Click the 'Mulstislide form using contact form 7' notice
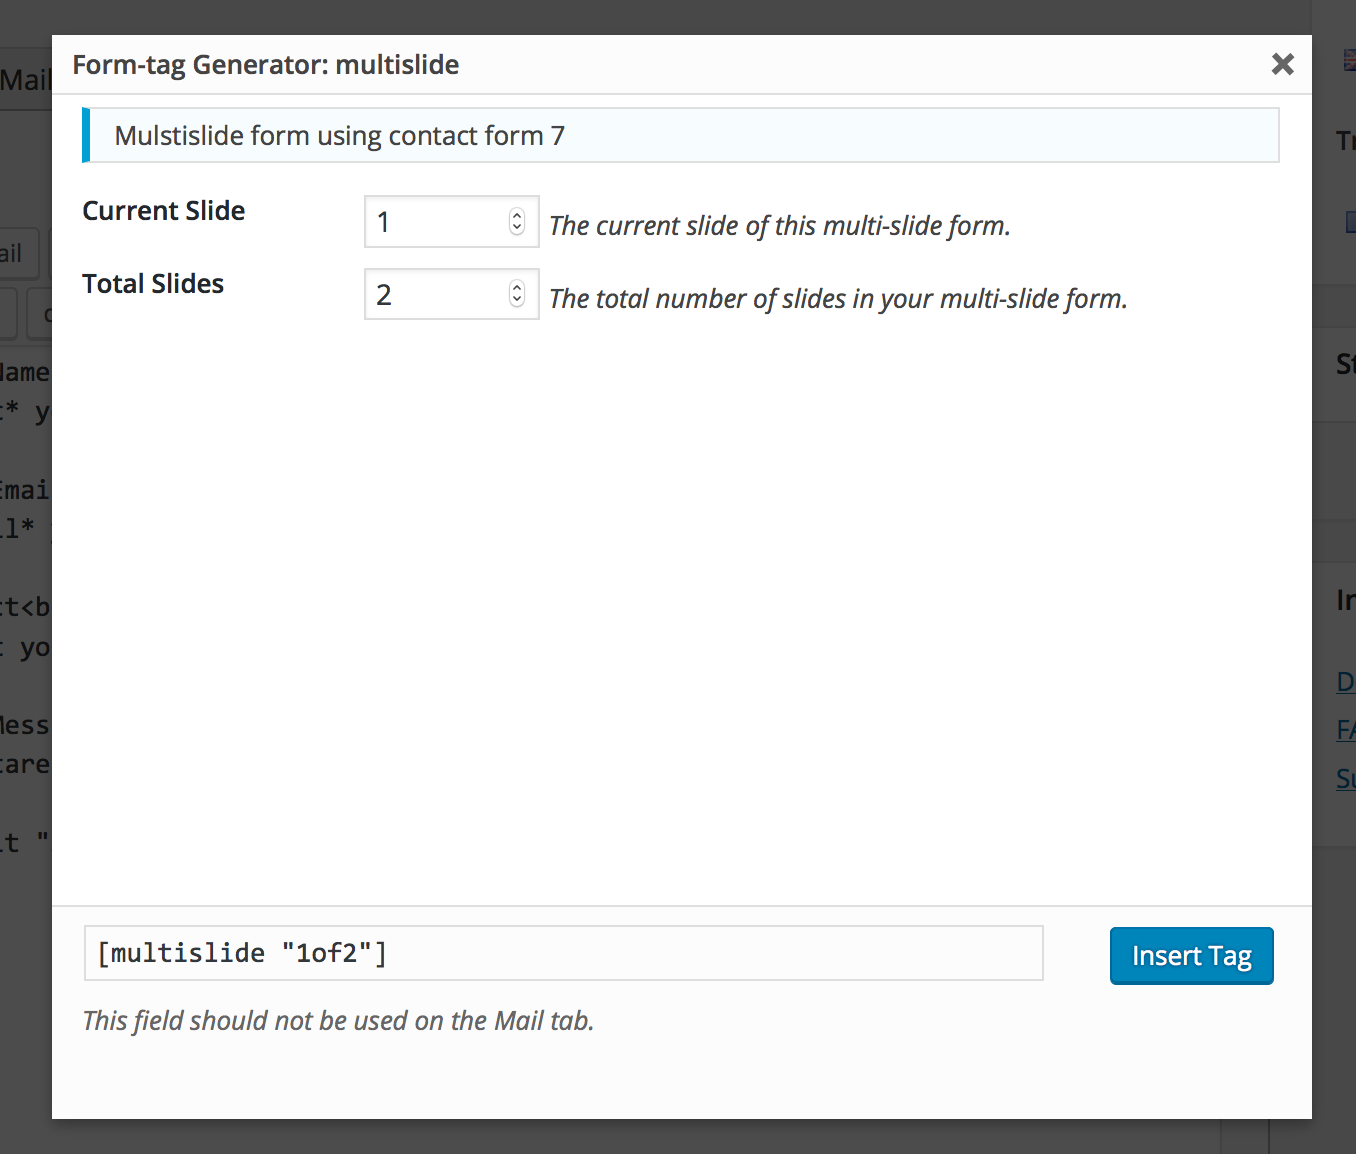1356x1154 pixels. coord(681,135)
